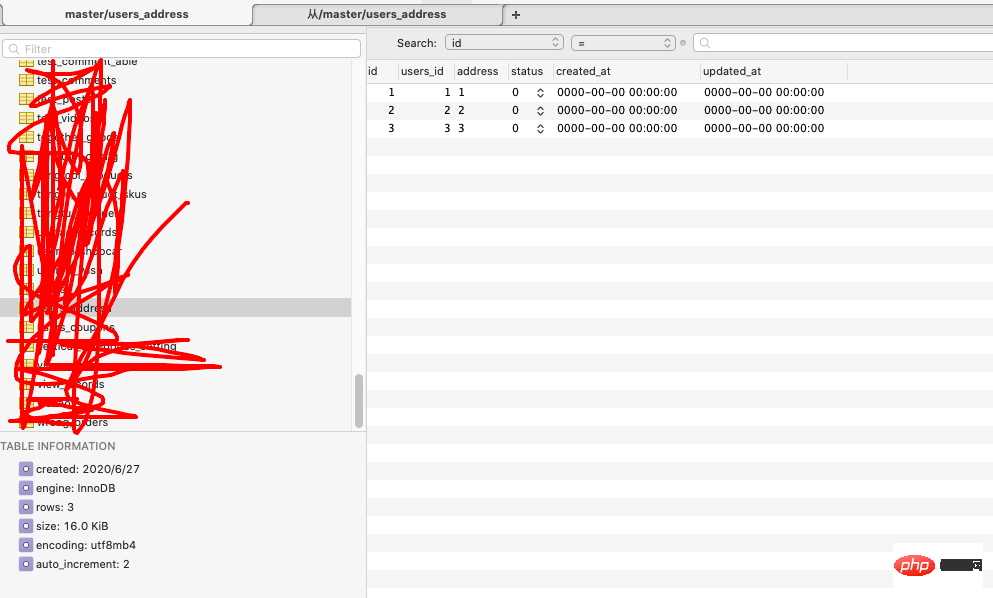
Task: Open the search operator dropdown showing =
Action: (x=623, y=42)
